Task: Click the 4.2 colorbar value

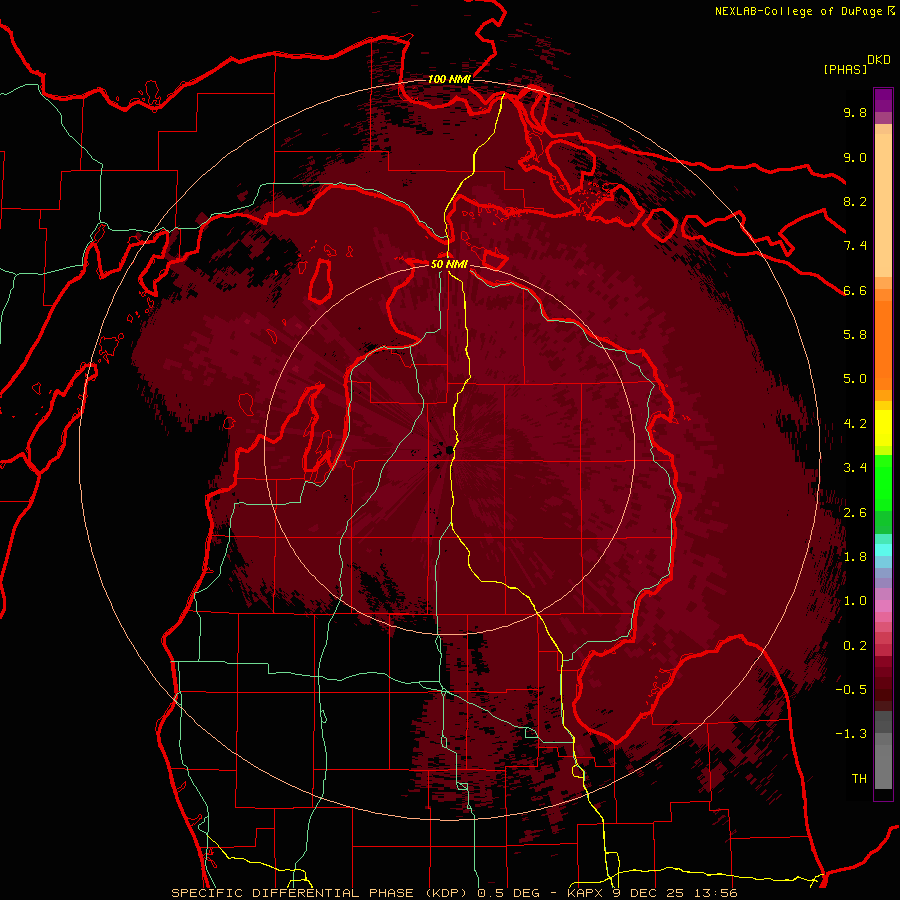Action: click(855, 424)
